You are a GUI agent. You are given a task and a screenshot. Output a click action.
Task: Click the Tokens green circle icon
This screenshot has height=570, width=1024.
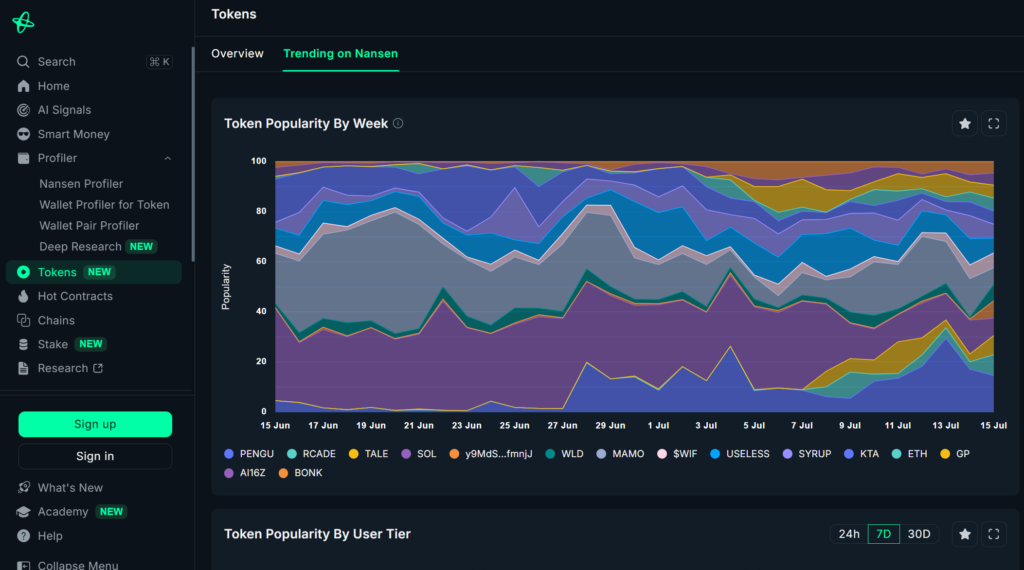click(24, 272)
